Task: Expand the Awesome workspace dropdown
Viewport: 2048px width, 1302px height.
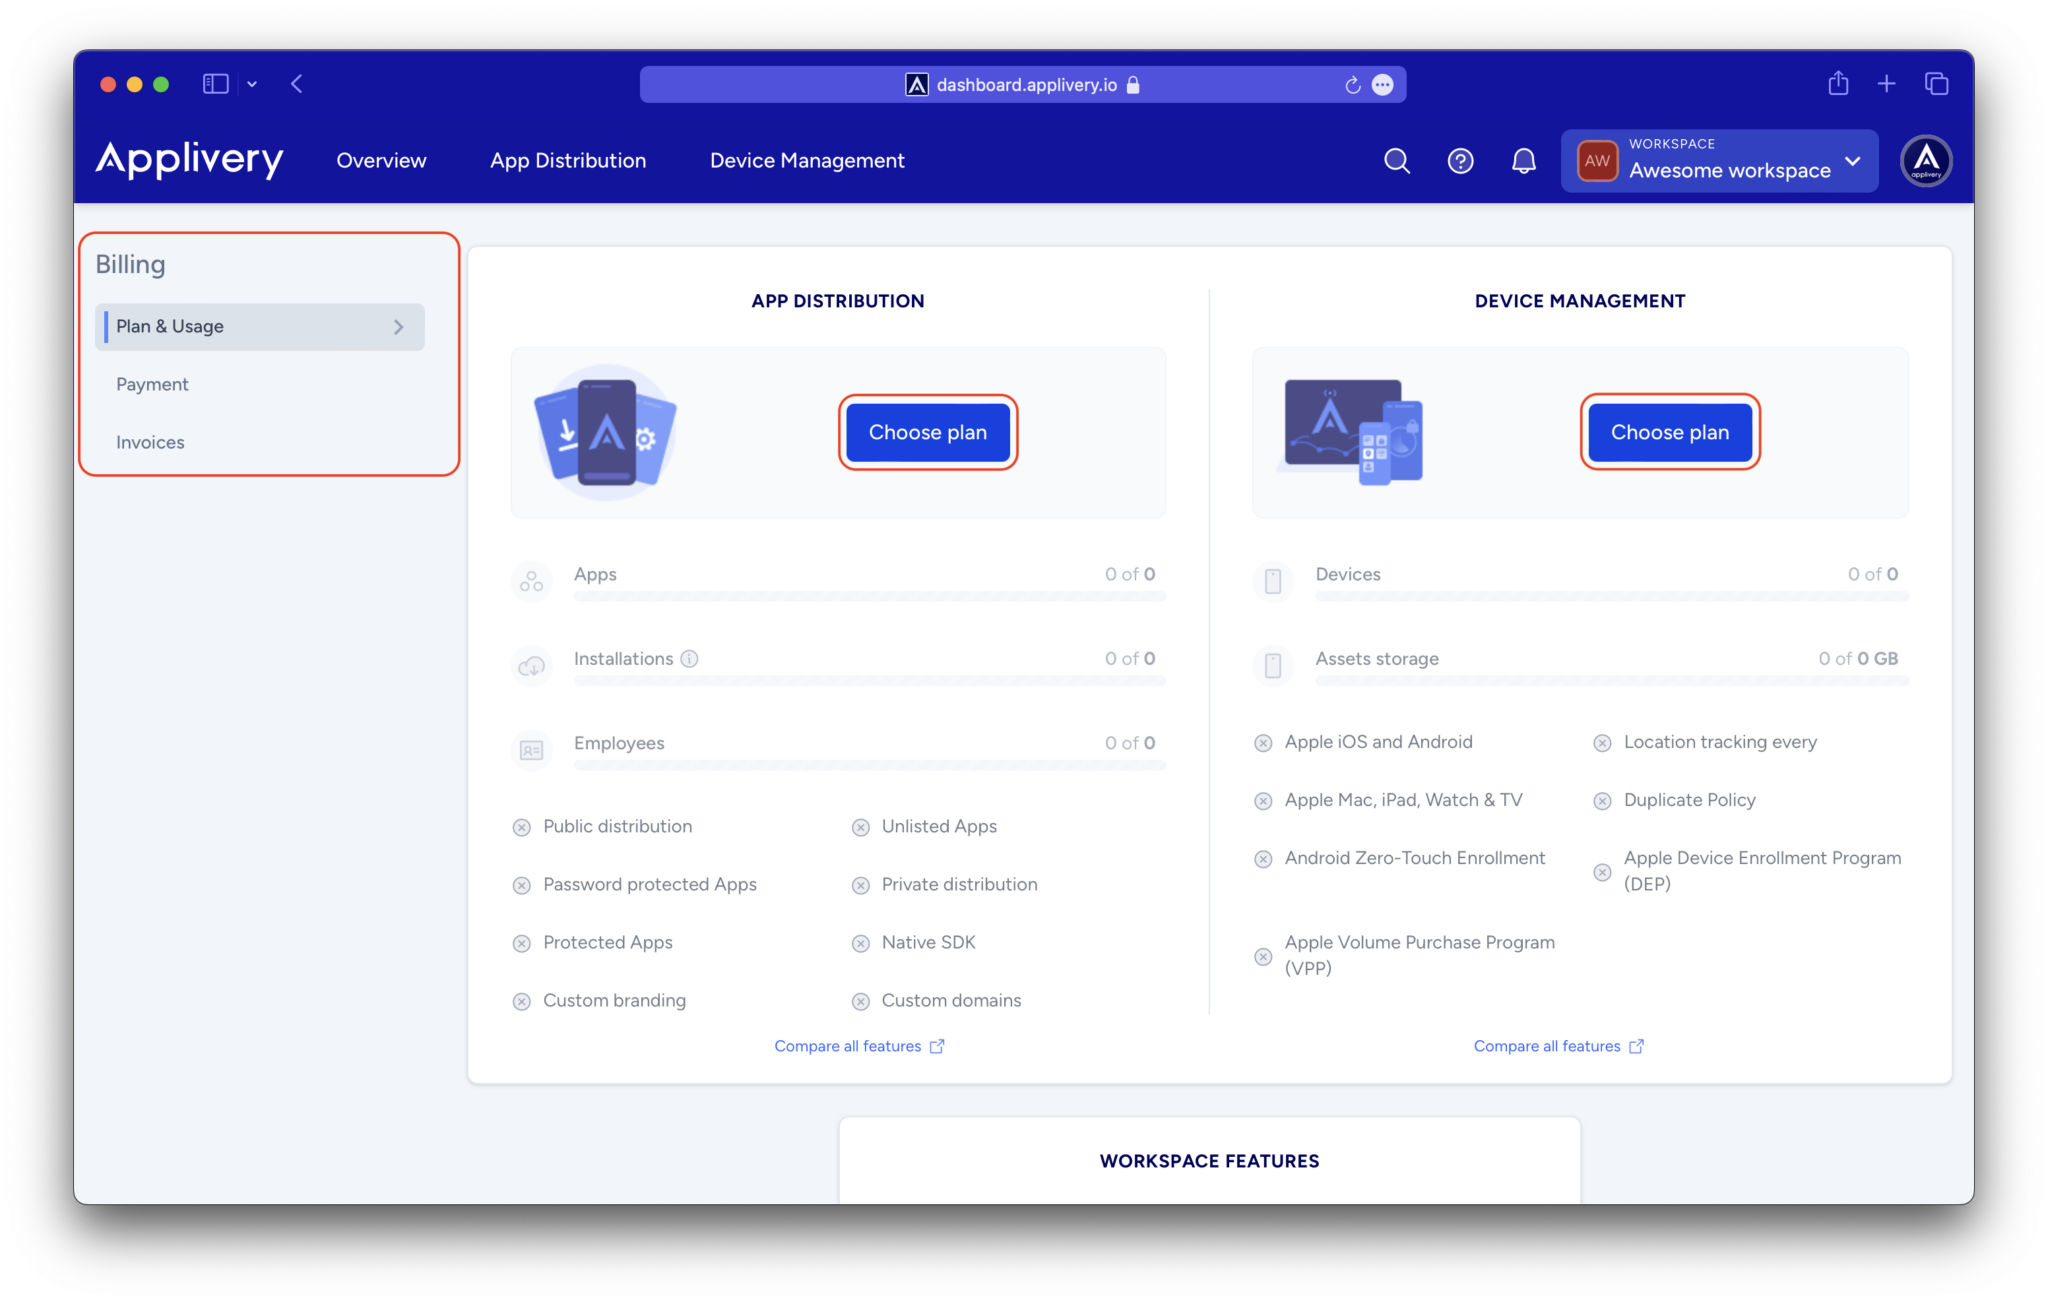Action: (1852, 161)
